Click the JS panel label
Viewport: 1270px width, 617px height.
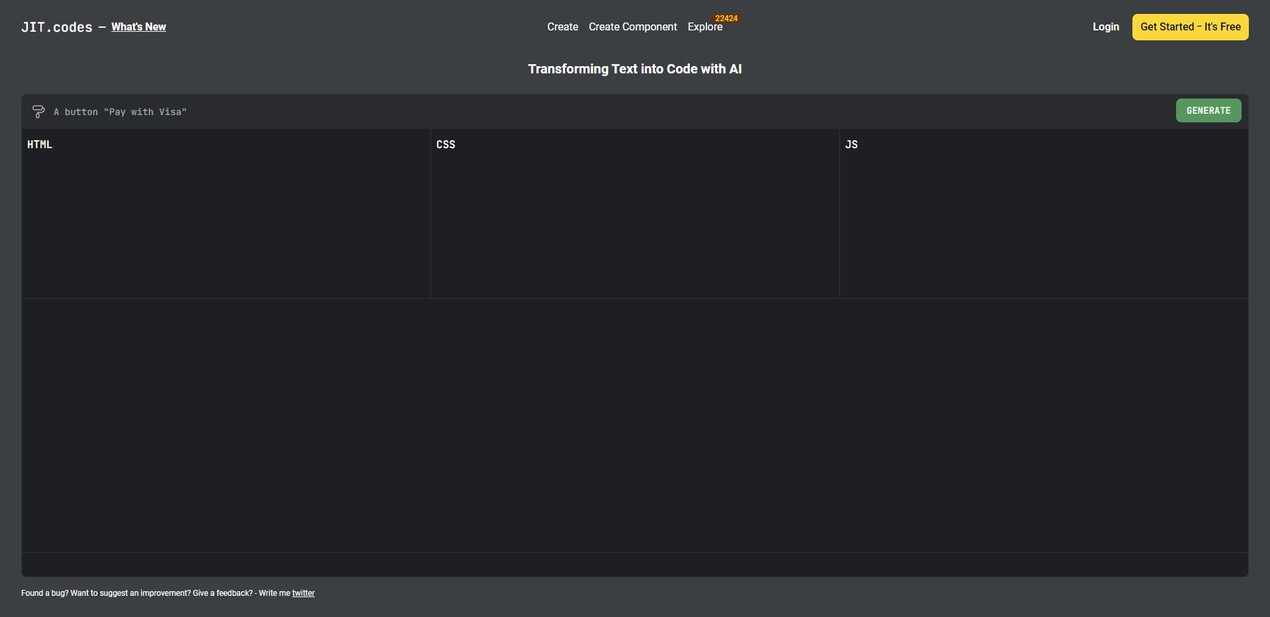pyautogui.click(x=851, y=145)
